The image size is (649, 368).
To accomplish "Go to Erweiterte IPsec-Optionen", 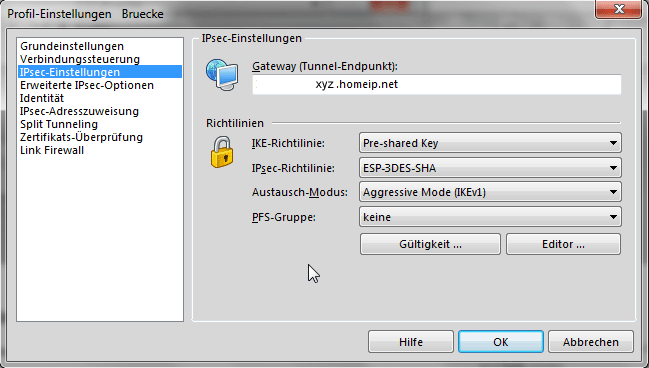I will click(x=87, y=85).
